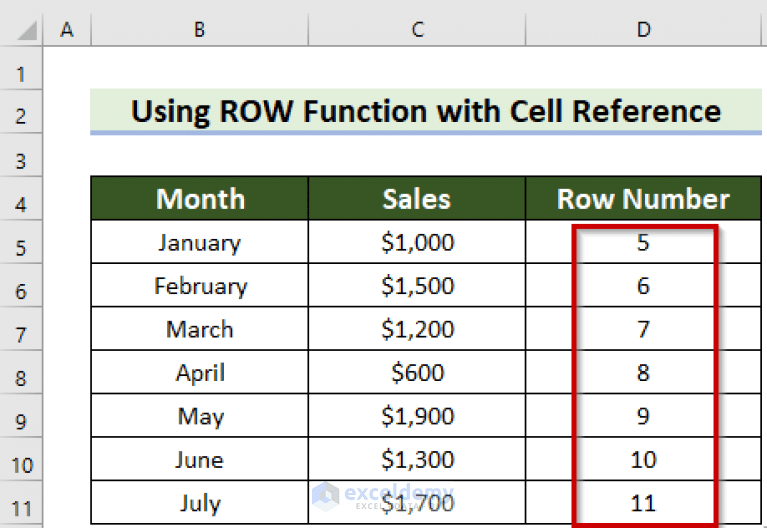This screenshot has height=528, width=767.
Task: Select row 5 header
Action: (21, 242)
